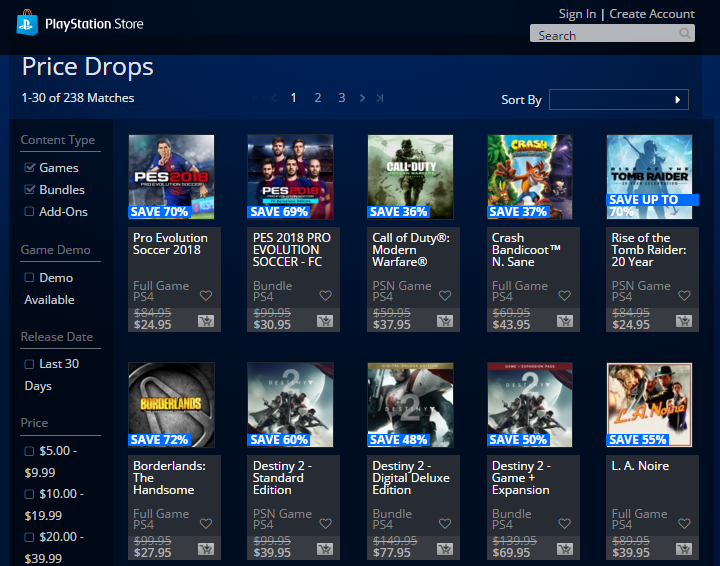This screenshot has height=566, width=720.
Task: Click the Sign In link
Action: coord(577,14)
